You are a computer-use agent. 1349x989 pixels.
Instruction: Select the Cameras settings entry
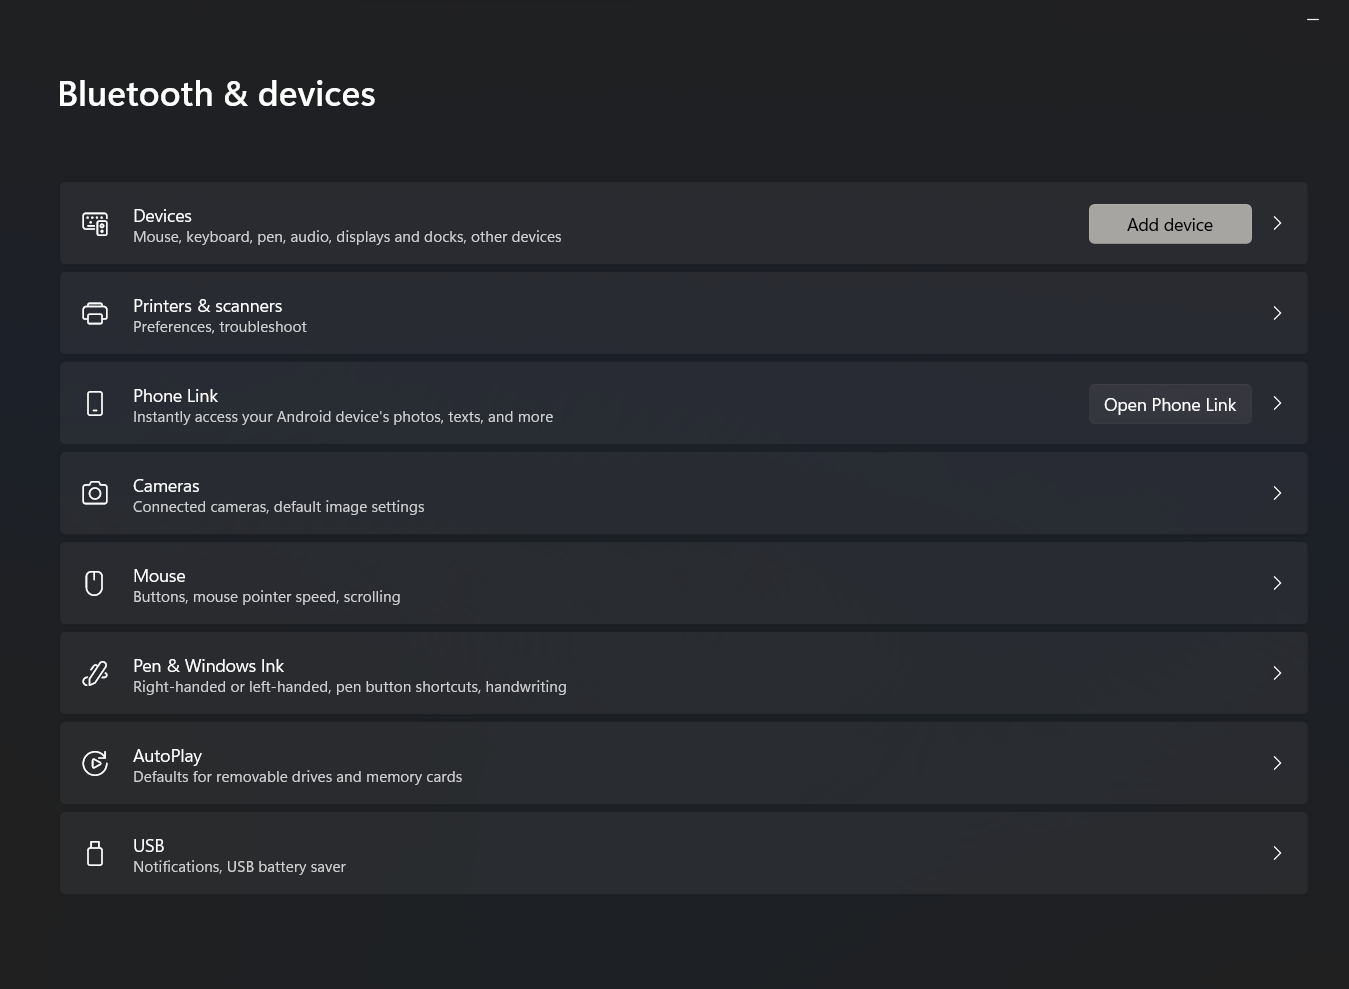pyautogui.click(x=684, y=493)
